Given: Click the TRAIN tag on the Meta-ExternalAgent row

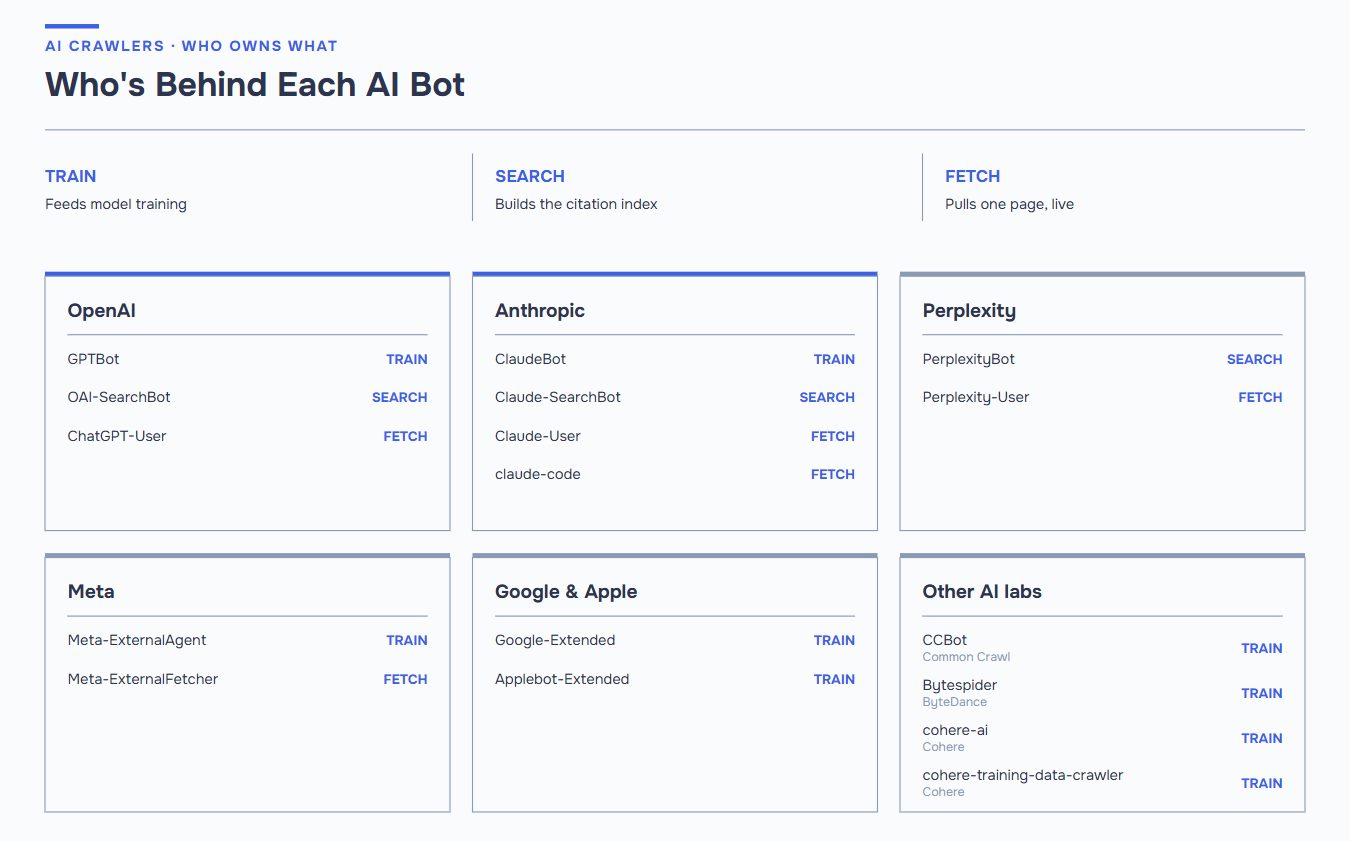Looking at the screenshot, I should tap(407, 640).
